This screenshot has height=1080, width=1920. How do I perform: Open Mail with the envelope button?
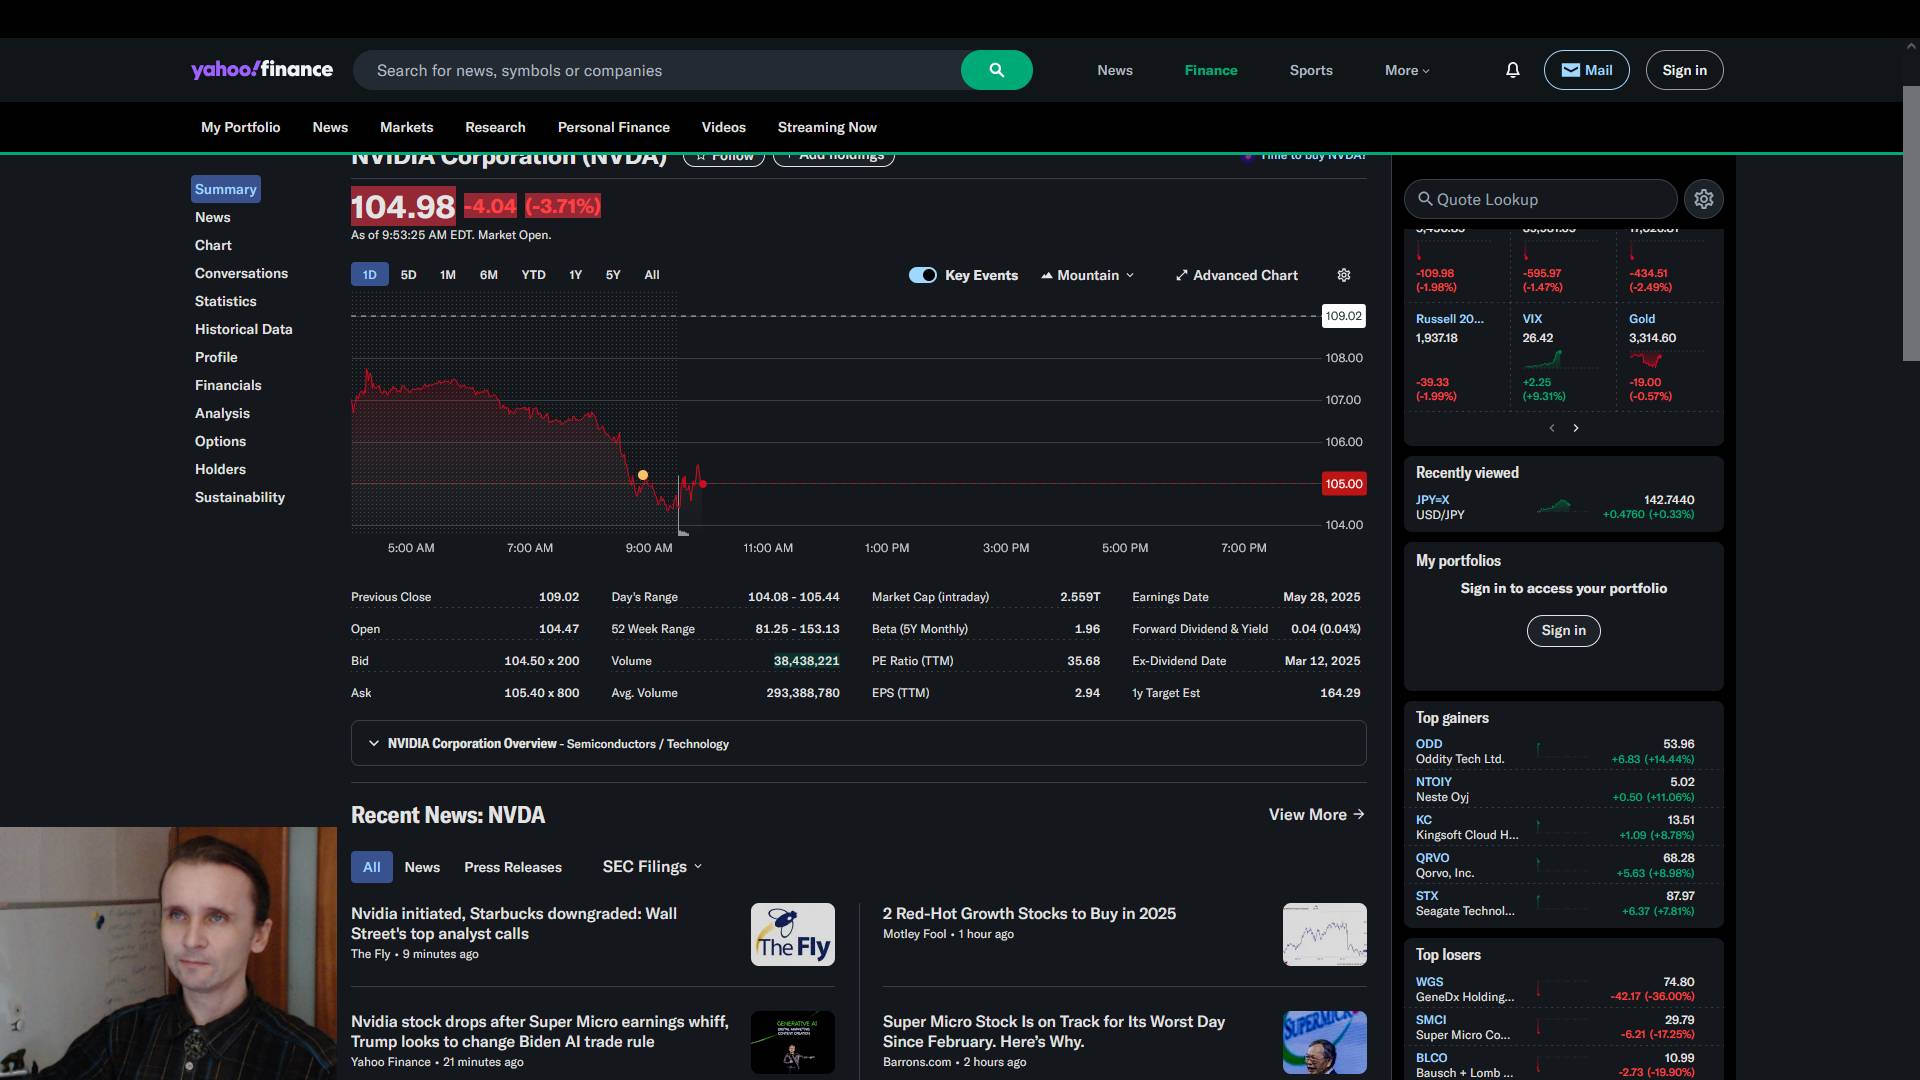(1586, 70)
